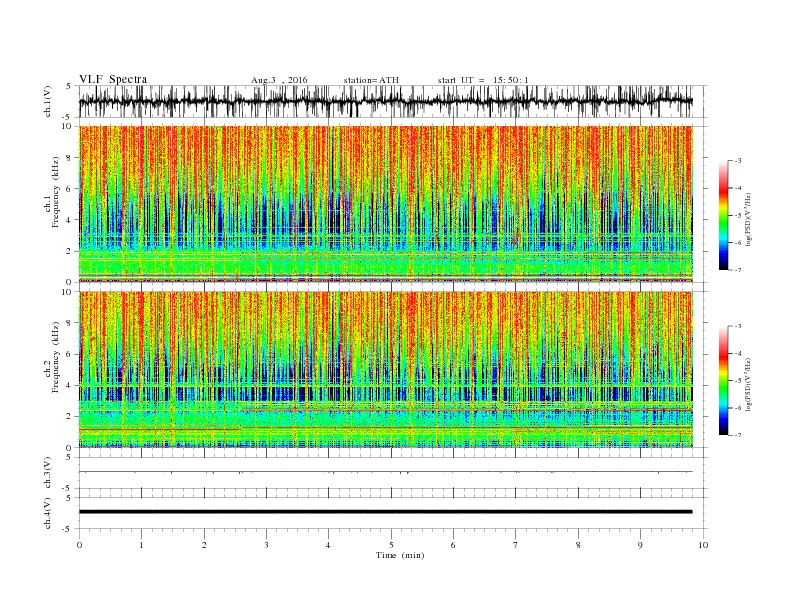Click the "-5" tick on ch.2 color bar
Image resolution: width=792 pixels, height=612 pixels.
[738, 380]
